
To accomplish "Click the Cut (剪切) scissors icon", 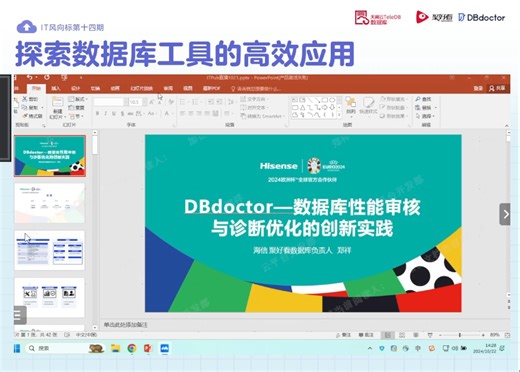I will pyautogui.click(x=25, y=99).
